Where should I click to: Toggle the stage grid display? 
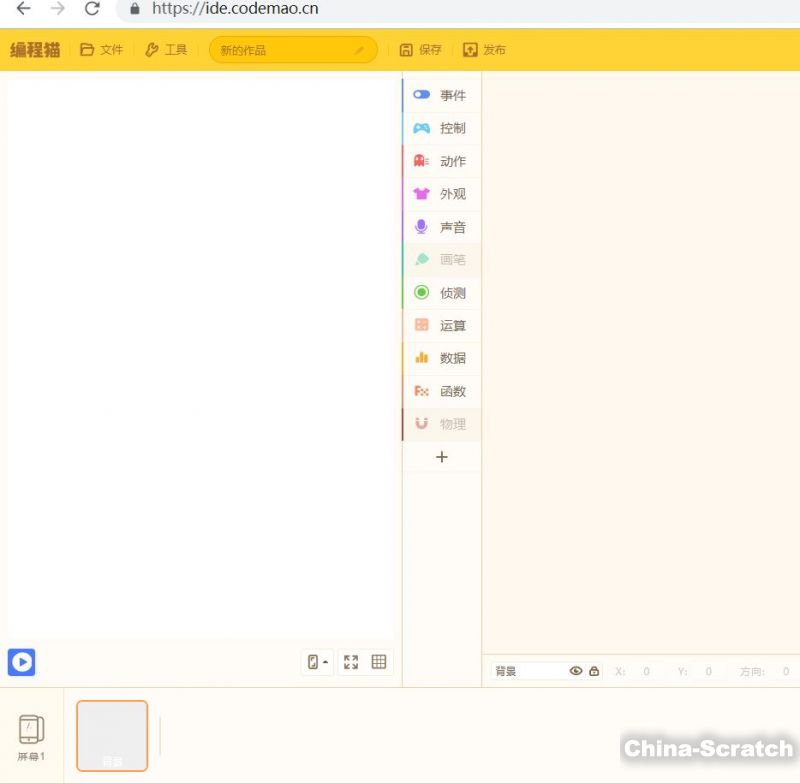379,662
